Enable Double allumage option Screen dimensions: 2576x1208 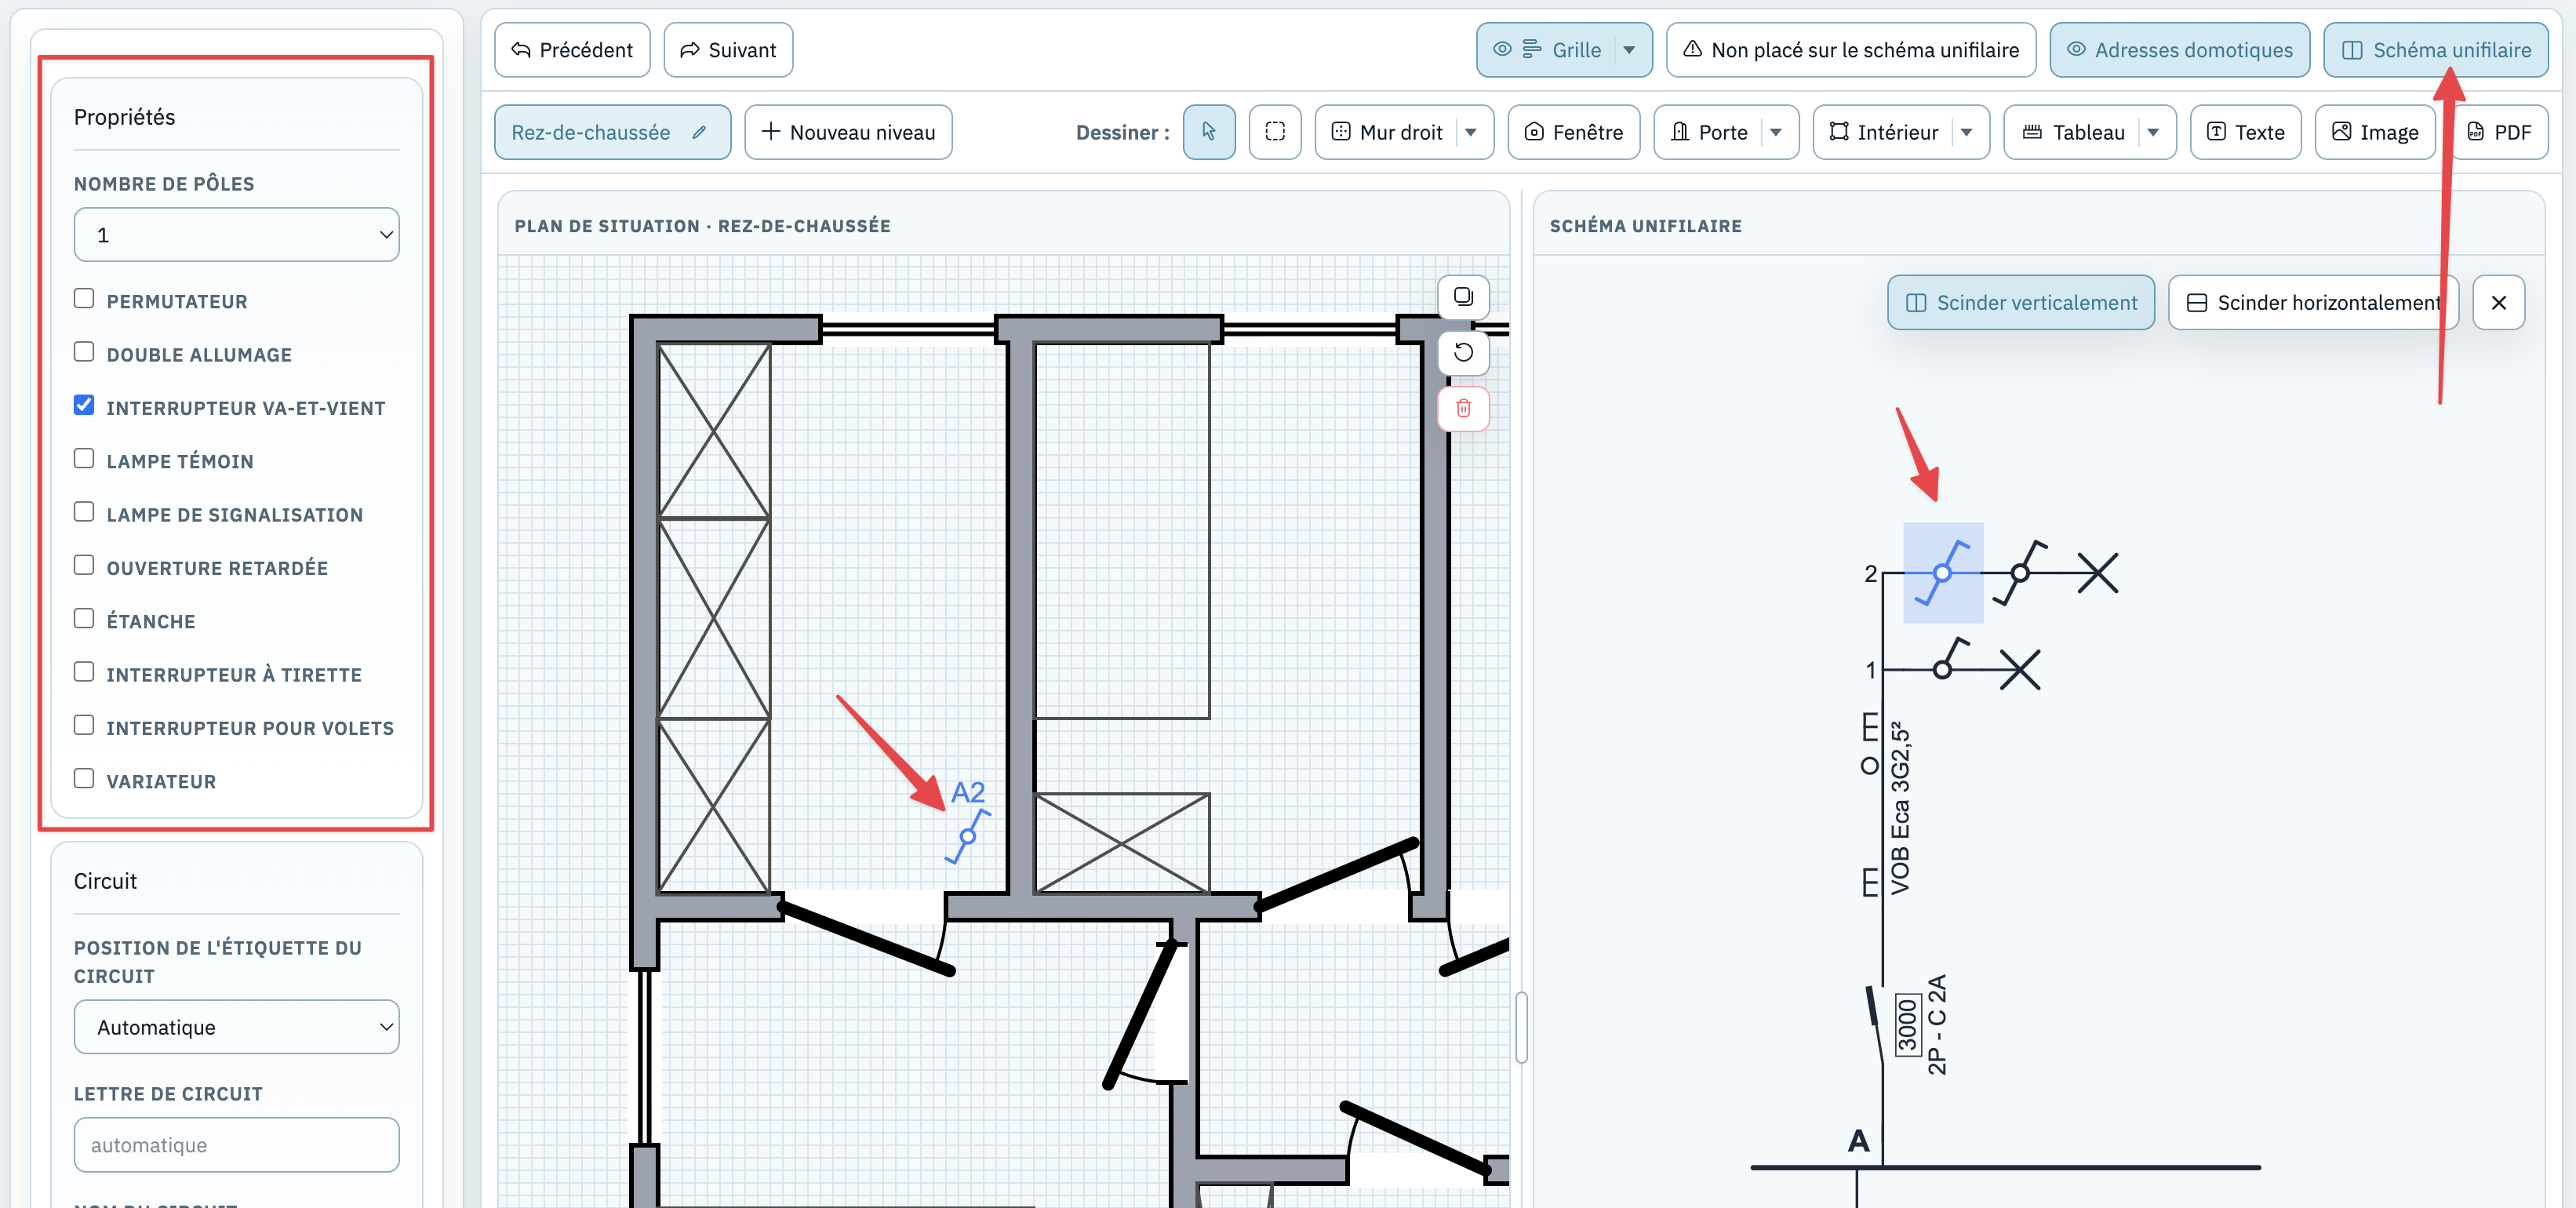click(84, 352)
